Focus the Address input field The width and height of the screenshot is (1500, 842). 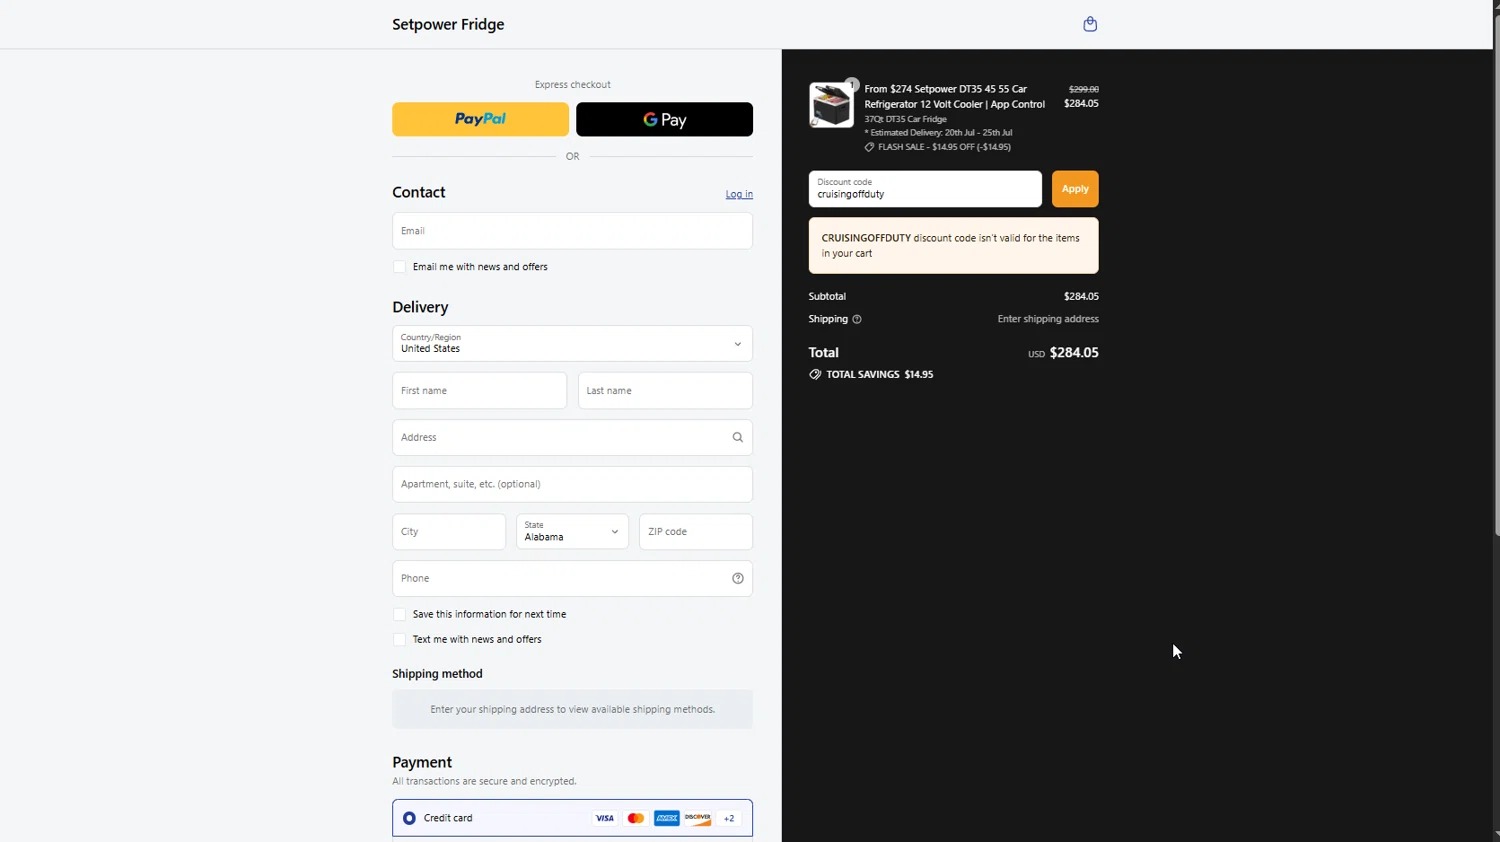(572, 437)
